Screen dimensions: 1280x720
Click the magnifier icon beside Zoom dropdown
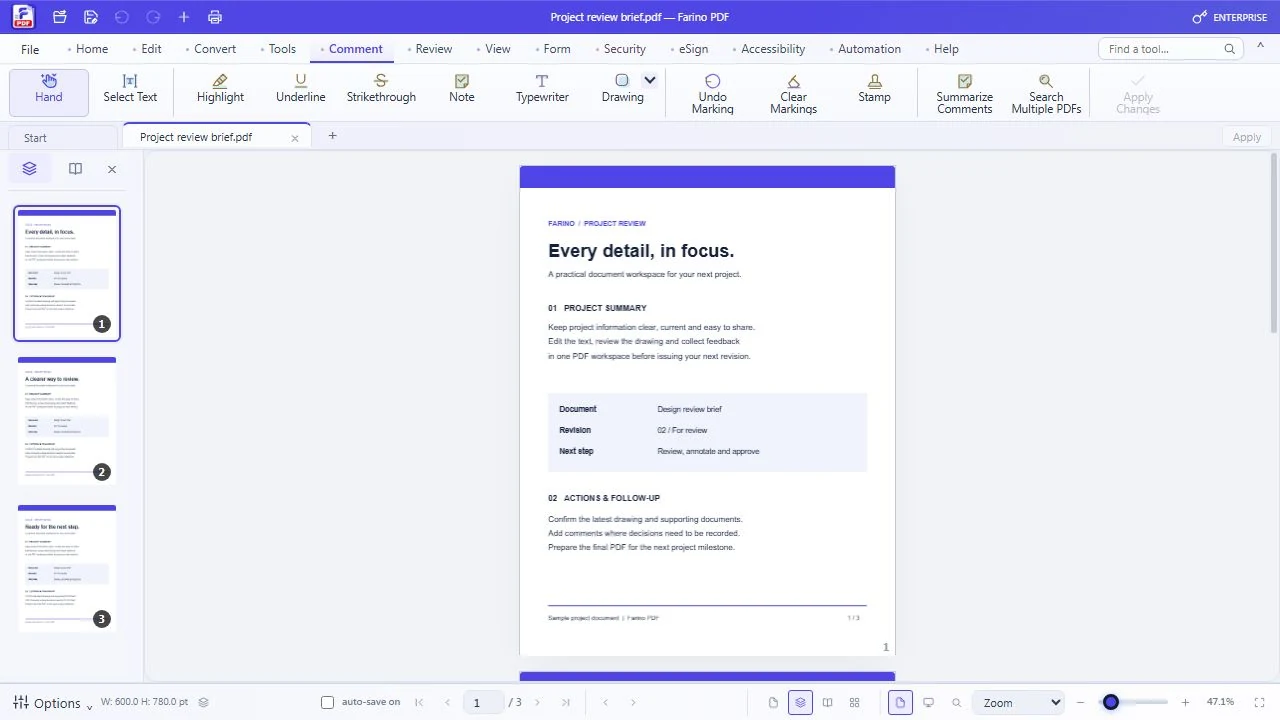click(956, 703)
